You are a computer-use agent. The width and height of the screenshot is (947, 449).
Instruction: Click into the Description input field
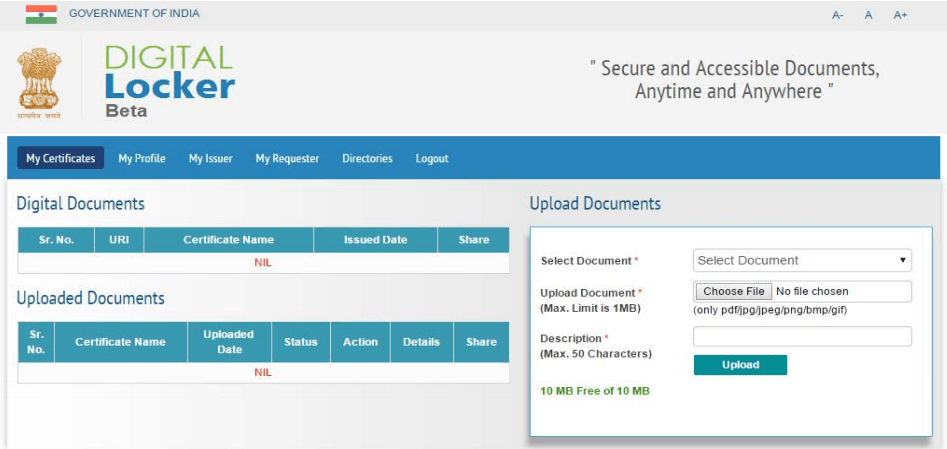tap(802, 337)
